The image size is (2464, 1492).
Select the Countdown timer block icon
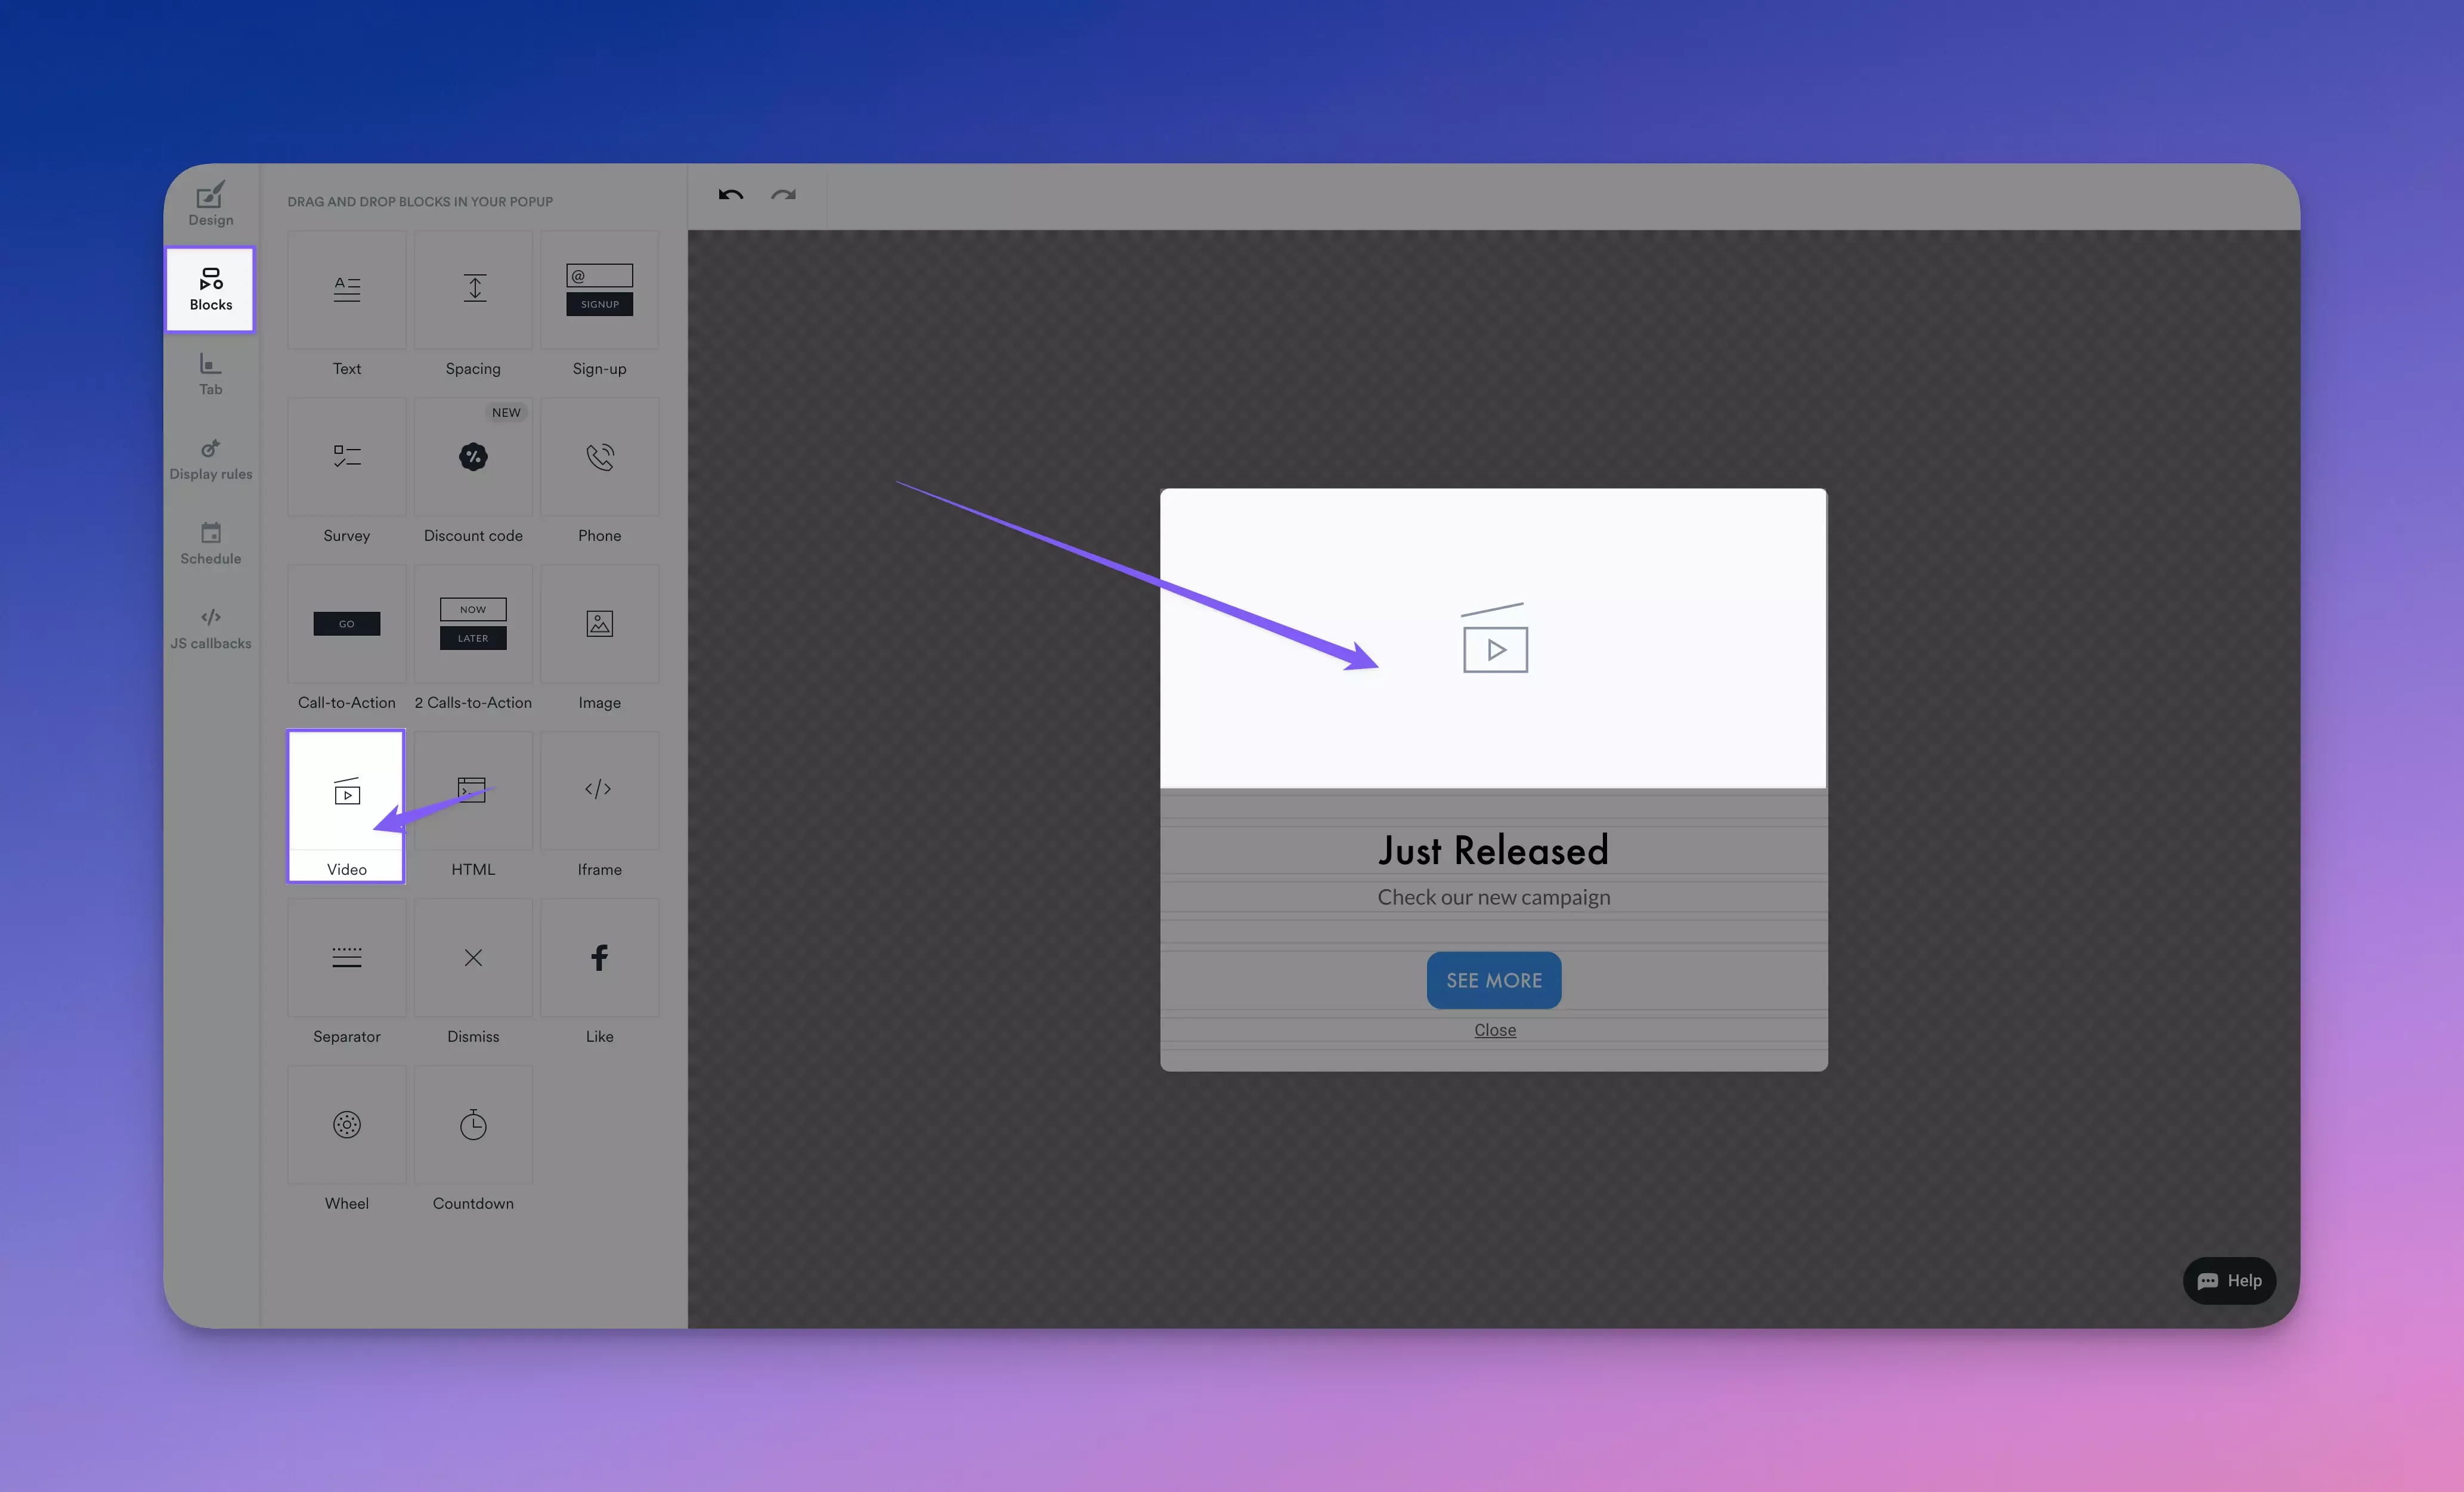[x=473, y=1125]
